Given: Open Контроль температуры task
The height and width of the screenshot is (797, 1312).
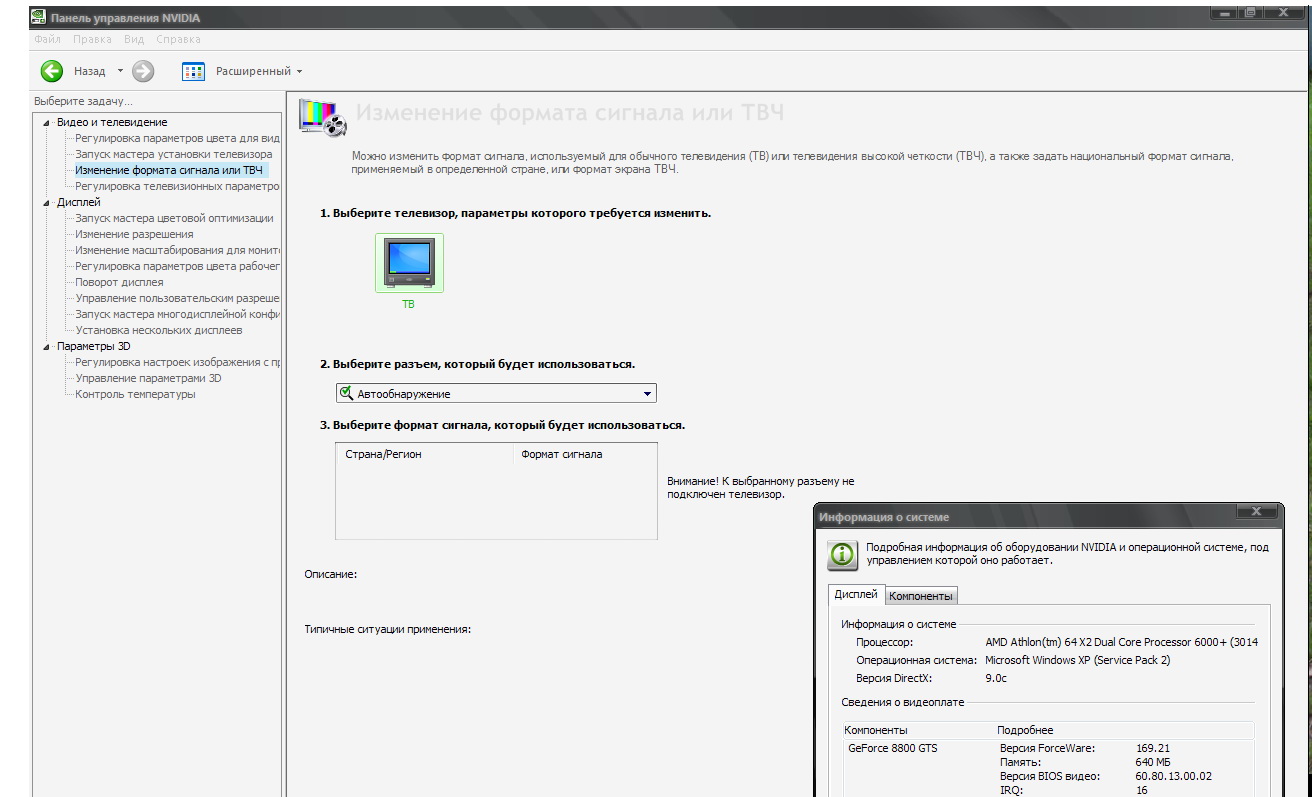Looking at the screenshot, I should click(x=135, y=394).
